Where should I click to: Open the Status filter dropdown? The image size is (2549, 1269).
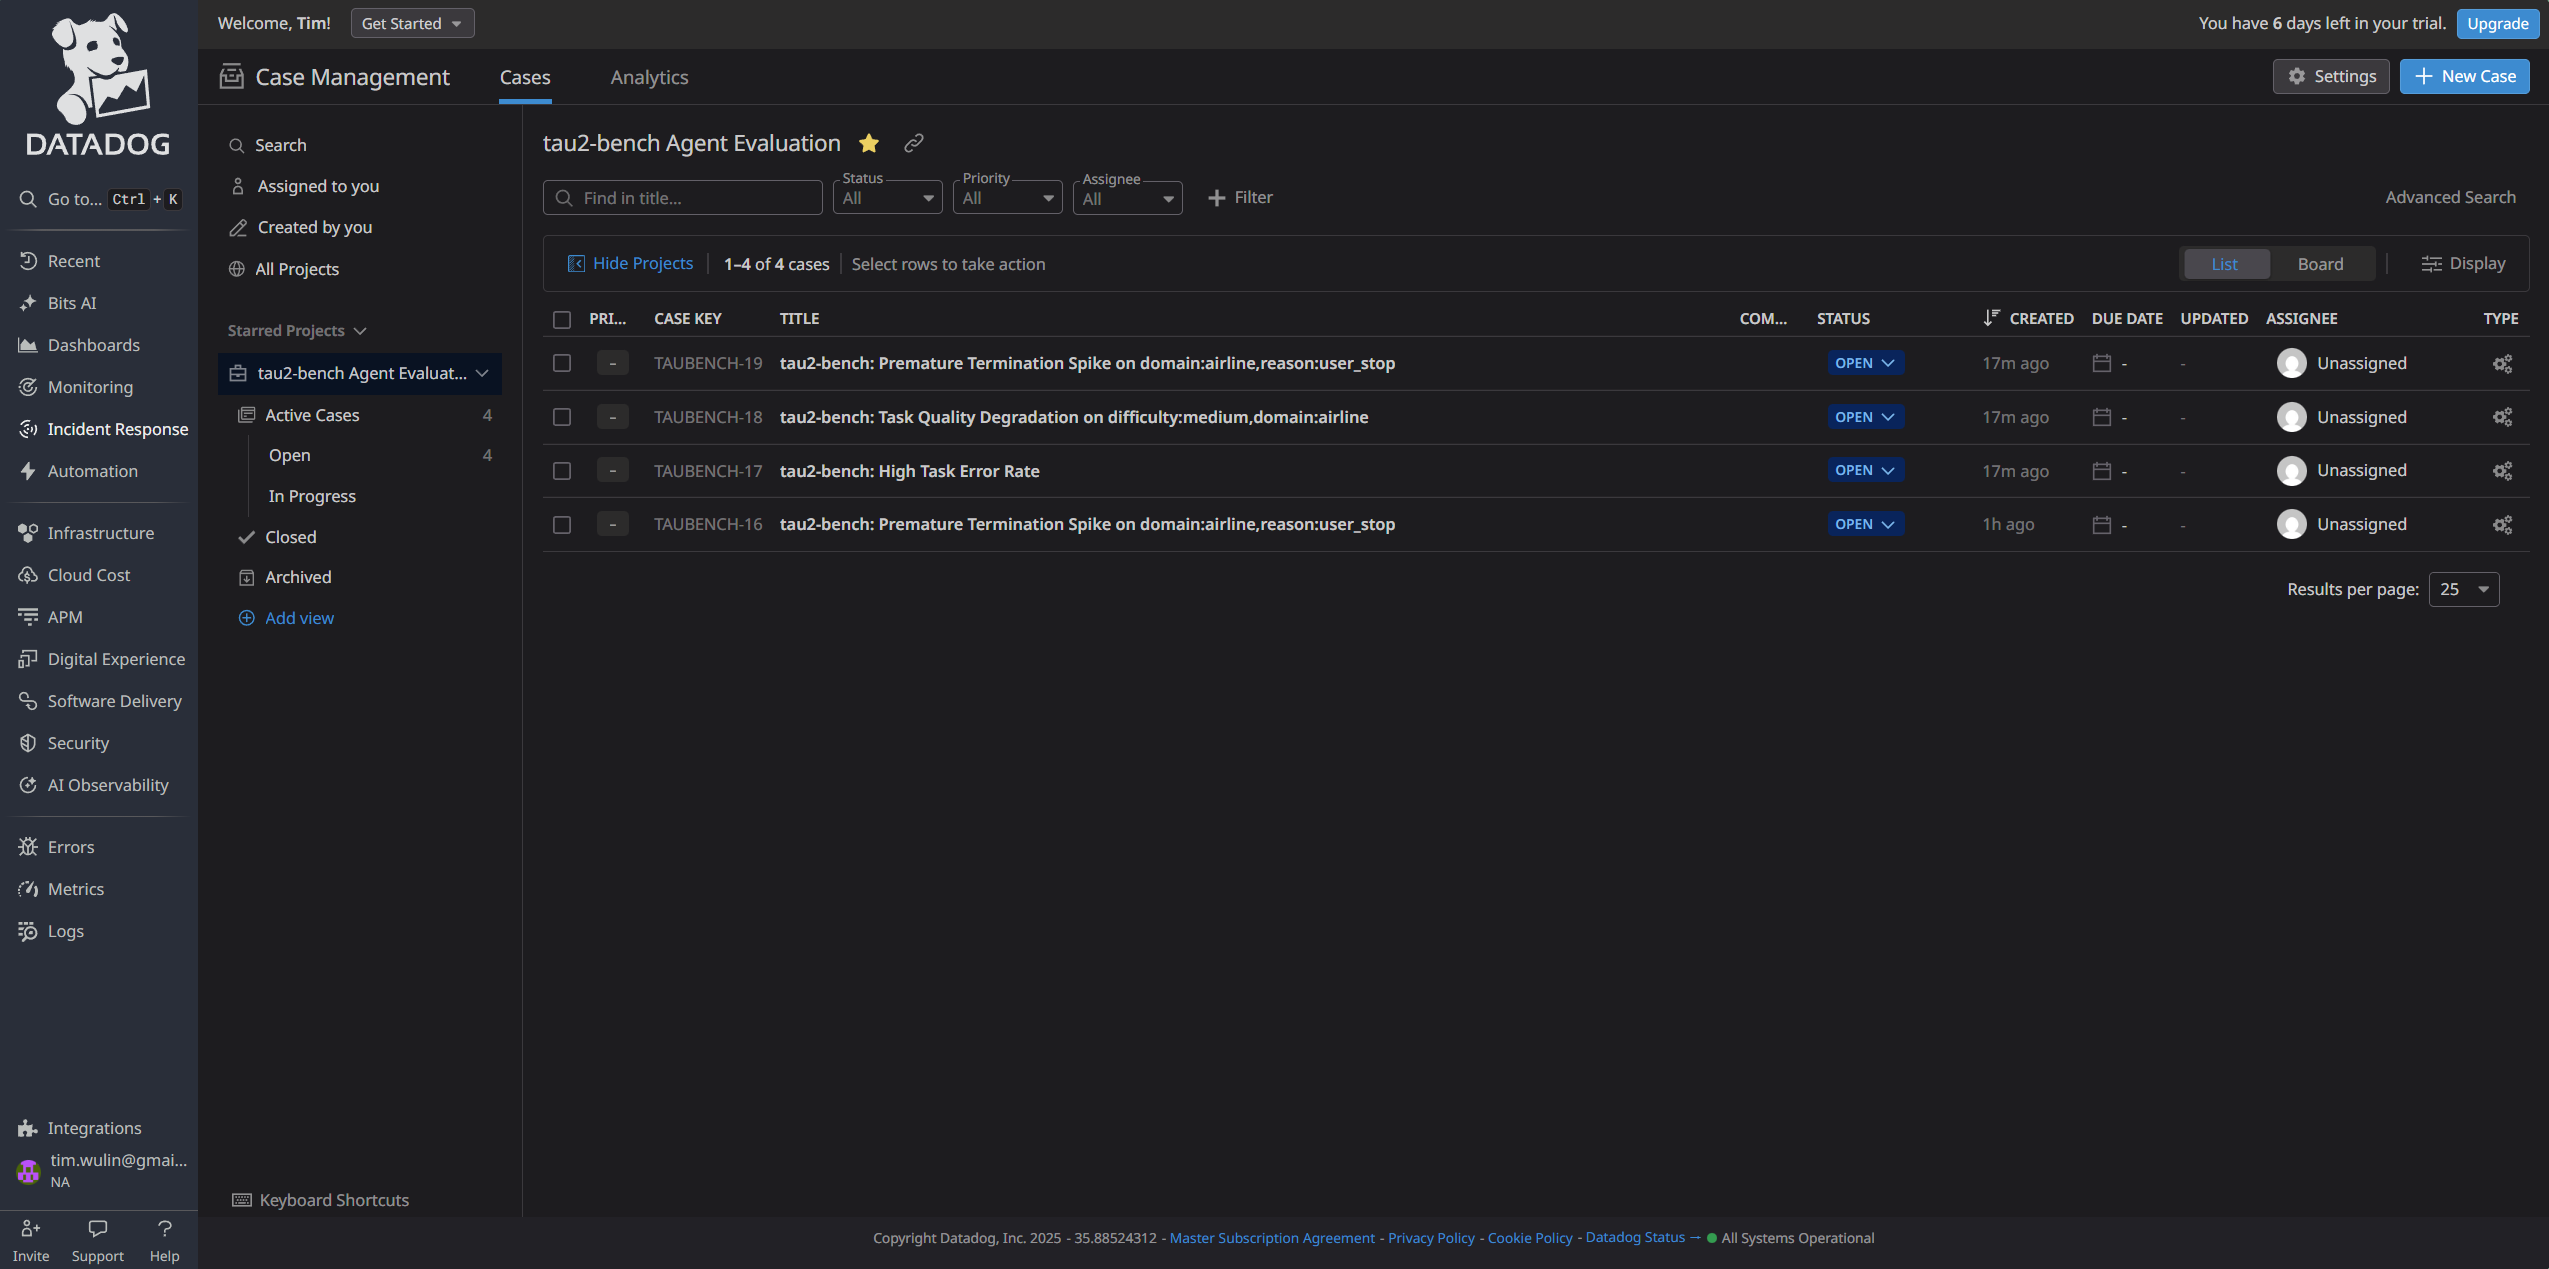pos(887,198)
